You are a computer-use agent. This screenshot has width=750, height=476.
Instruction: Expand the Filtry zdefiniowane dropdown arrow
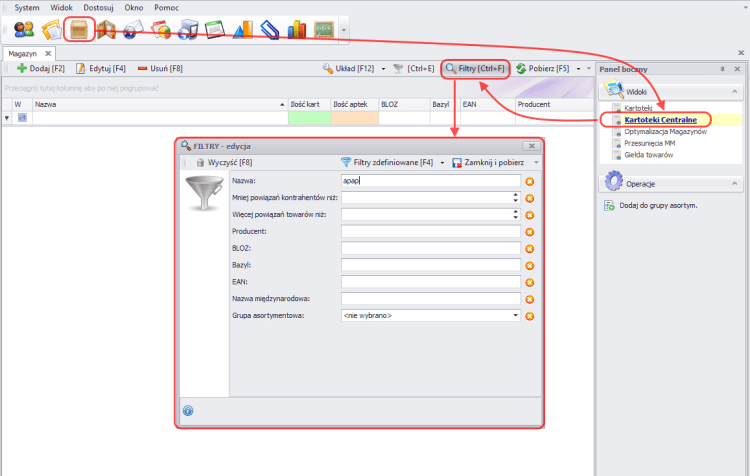[443, 162]
